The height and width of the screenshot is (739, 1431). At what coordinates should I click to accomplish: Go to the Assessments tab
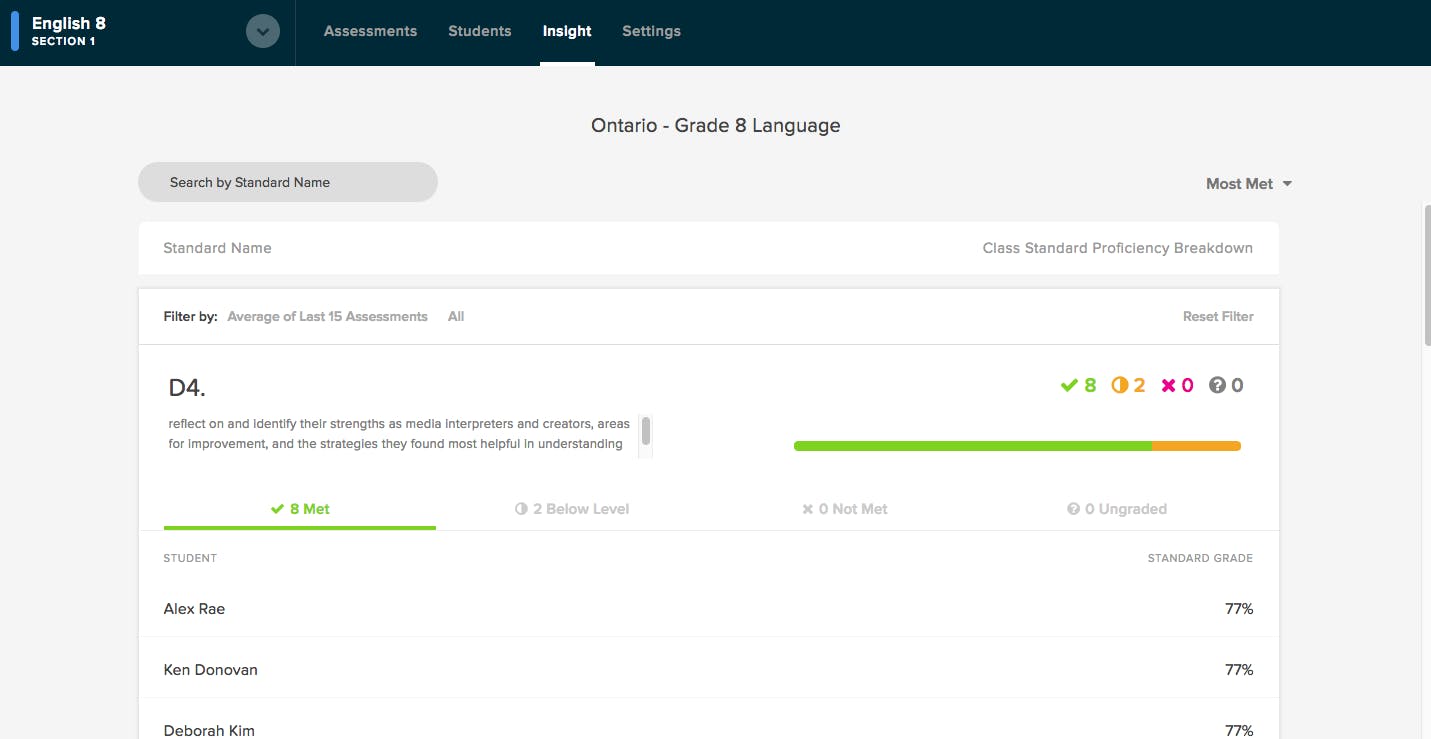click(x=370, y=31)
